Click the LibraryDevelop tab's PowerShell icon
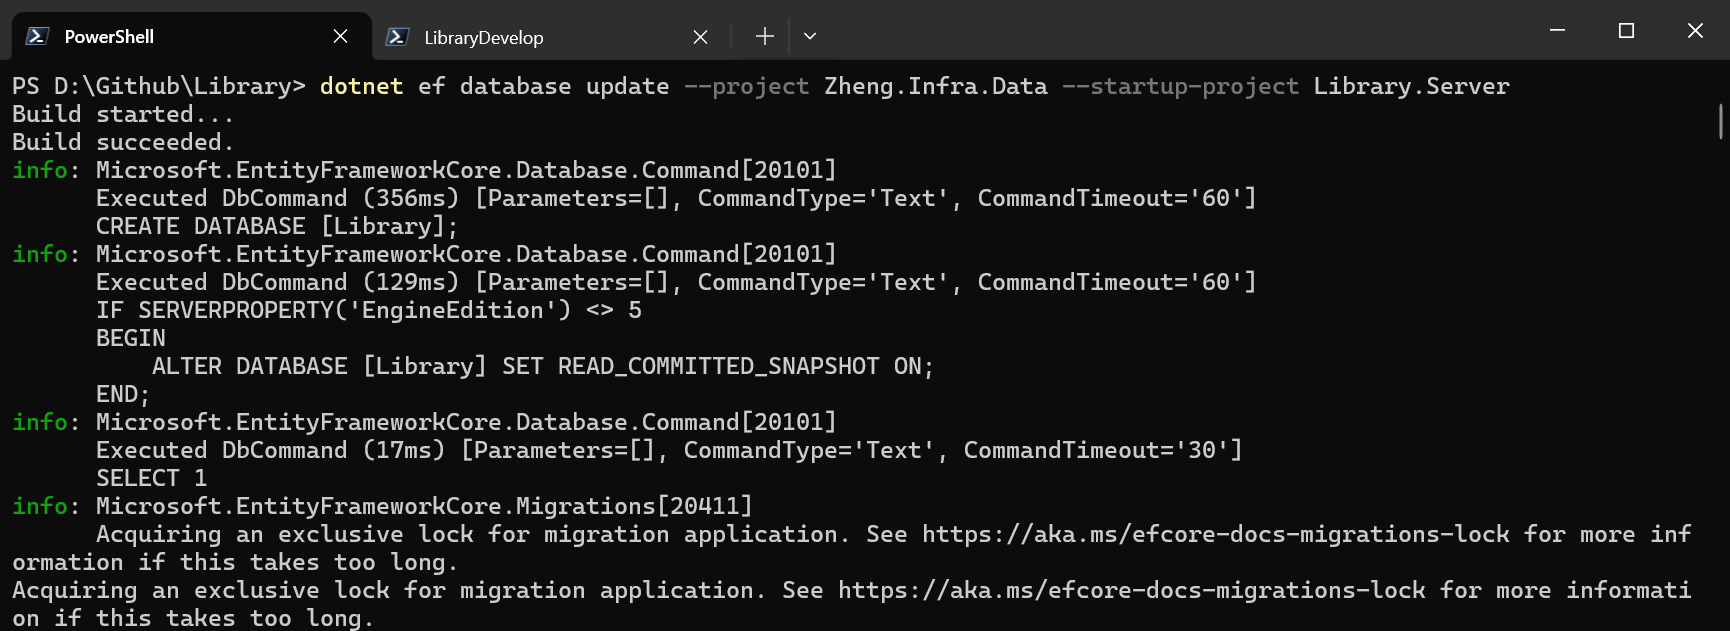This screenshot has height=631, width=1730. click(x=397, y=37)
